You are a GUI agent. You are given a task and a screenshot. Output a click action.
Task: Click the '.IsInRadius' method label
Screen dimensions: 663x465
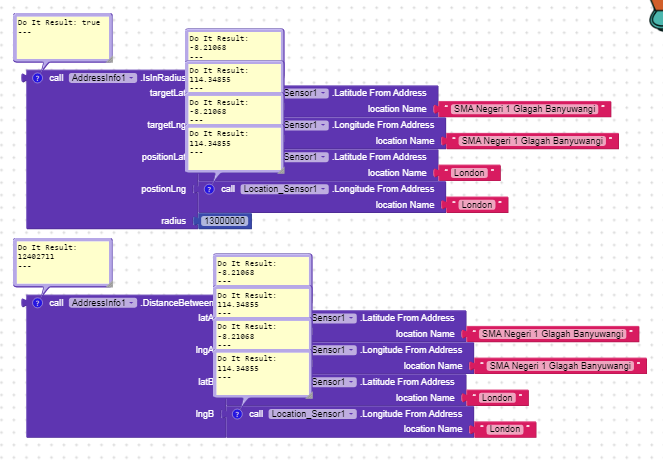tap(163, 78)
